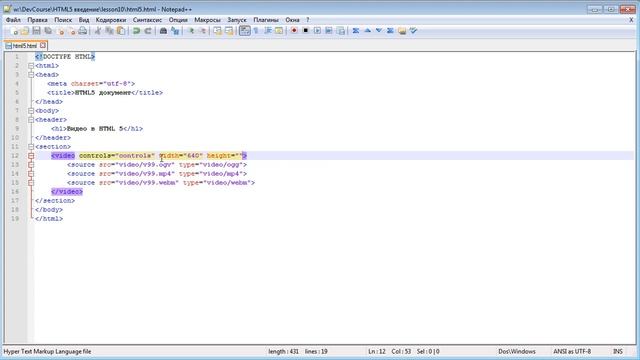Viewport: 640px width, 360px height.
Task: Save the file with the floppy disk icon
Action: click(x=36, y=31)
